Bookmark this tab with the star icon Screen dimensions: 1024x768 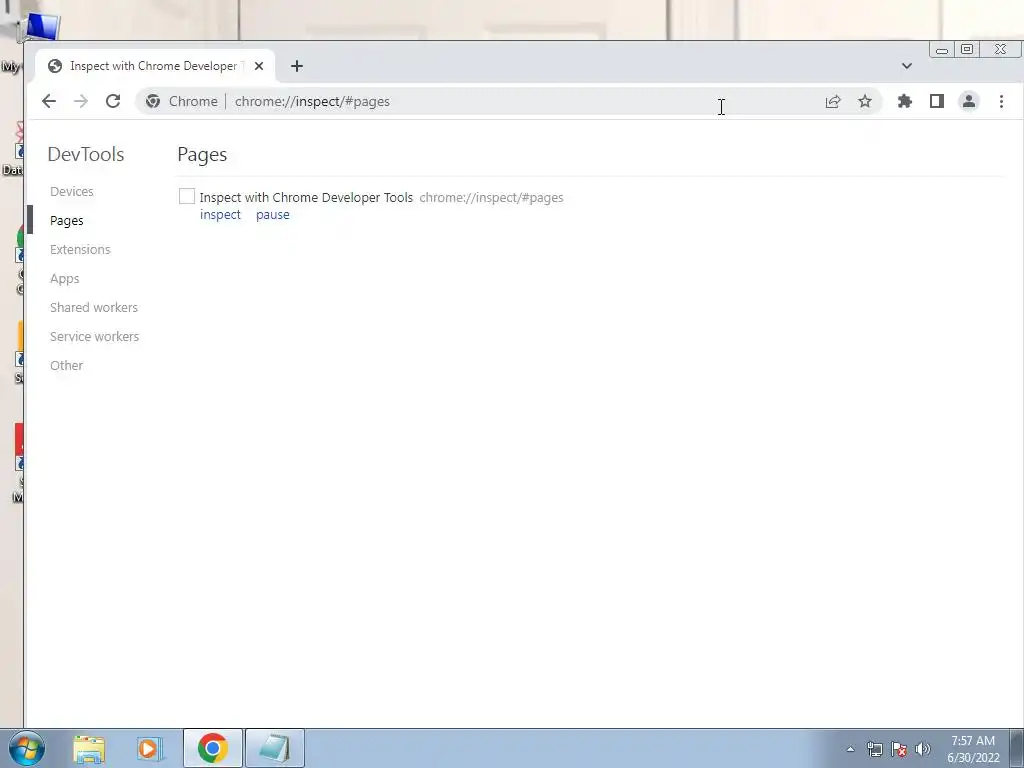(865, 101)
